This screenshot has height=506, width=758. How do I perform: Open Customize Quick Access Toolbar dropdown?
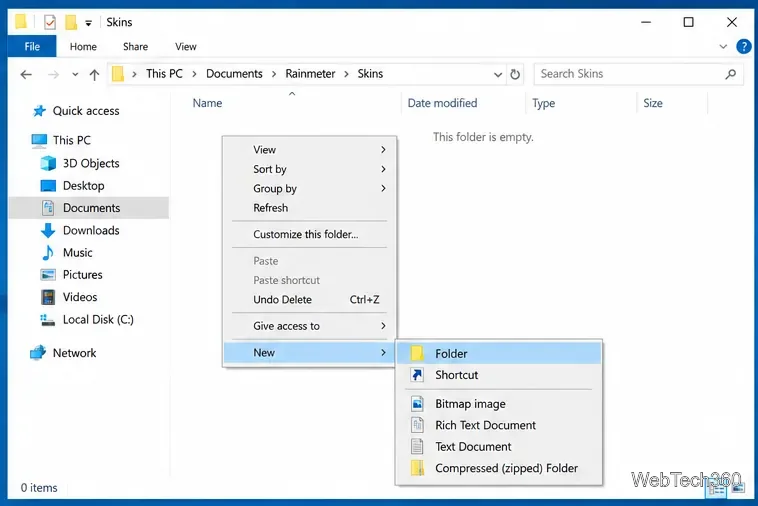(88, 23)
